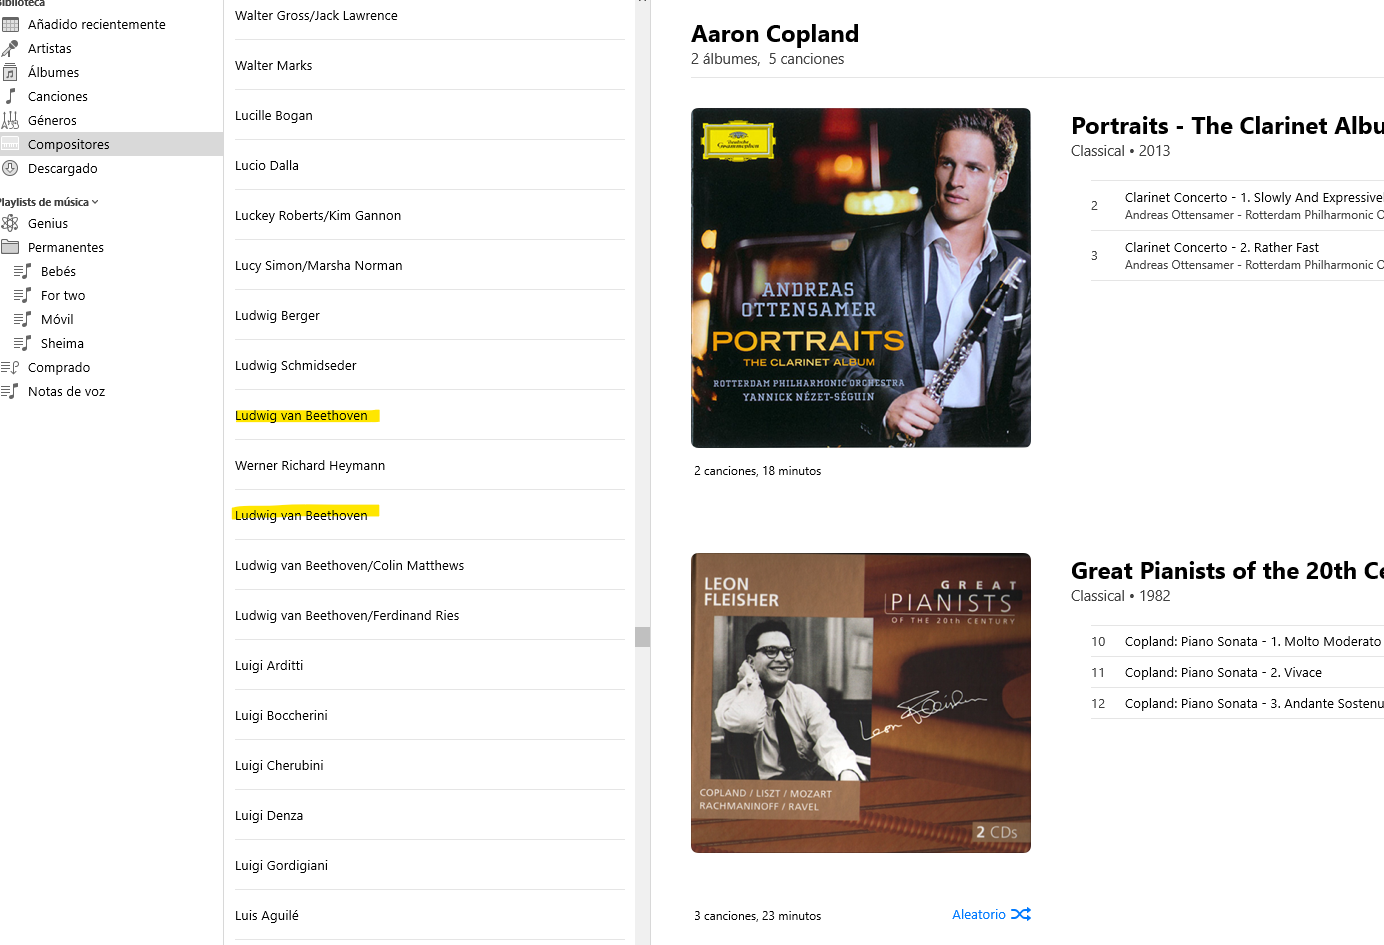This screenshot has height=945, width=1384.
Task: Click the Artistas microphone icon
Action: point(10,48)
